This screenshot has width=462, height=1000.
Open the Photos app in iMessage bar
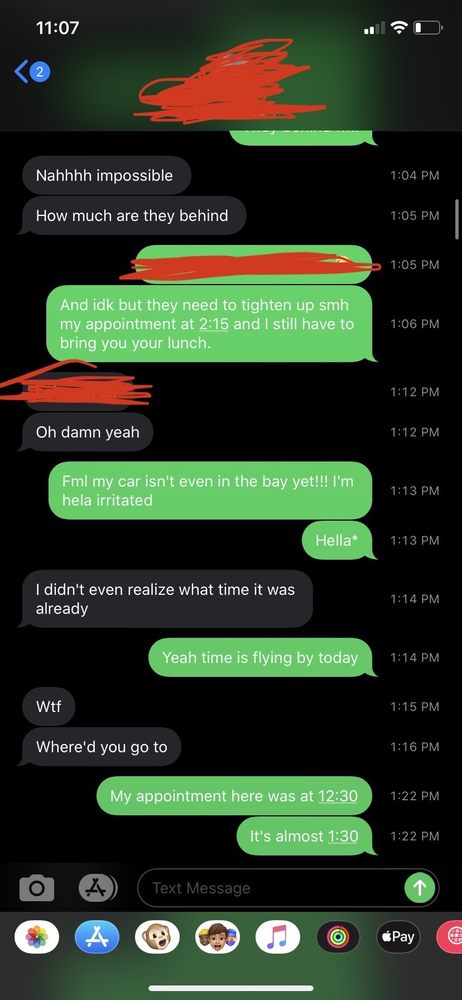36,937
